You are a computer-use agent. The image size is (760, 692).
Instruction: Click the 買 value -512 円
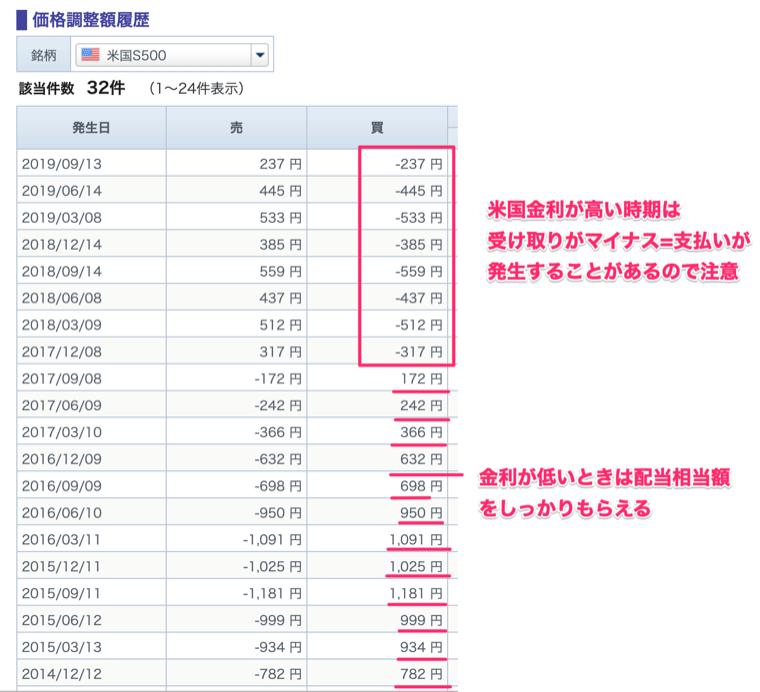(419, 325)
